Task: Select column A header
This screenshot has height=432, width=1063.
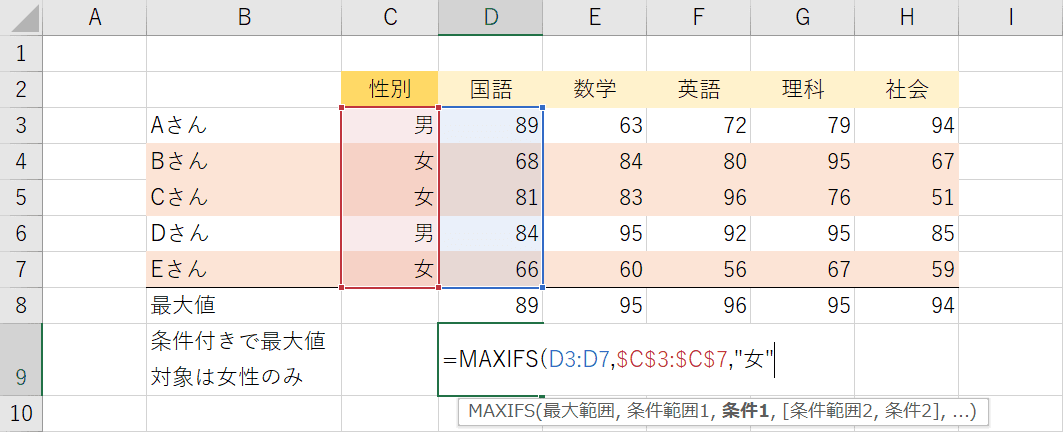Action: pyautogui.click(x=94, y=18)
